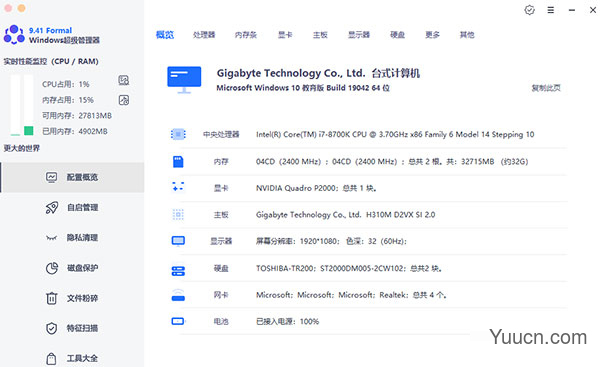The height and width of the screenshot is (367, 600).
Task: Click the 更大的世界 label
Action: (x=21, y=148)
